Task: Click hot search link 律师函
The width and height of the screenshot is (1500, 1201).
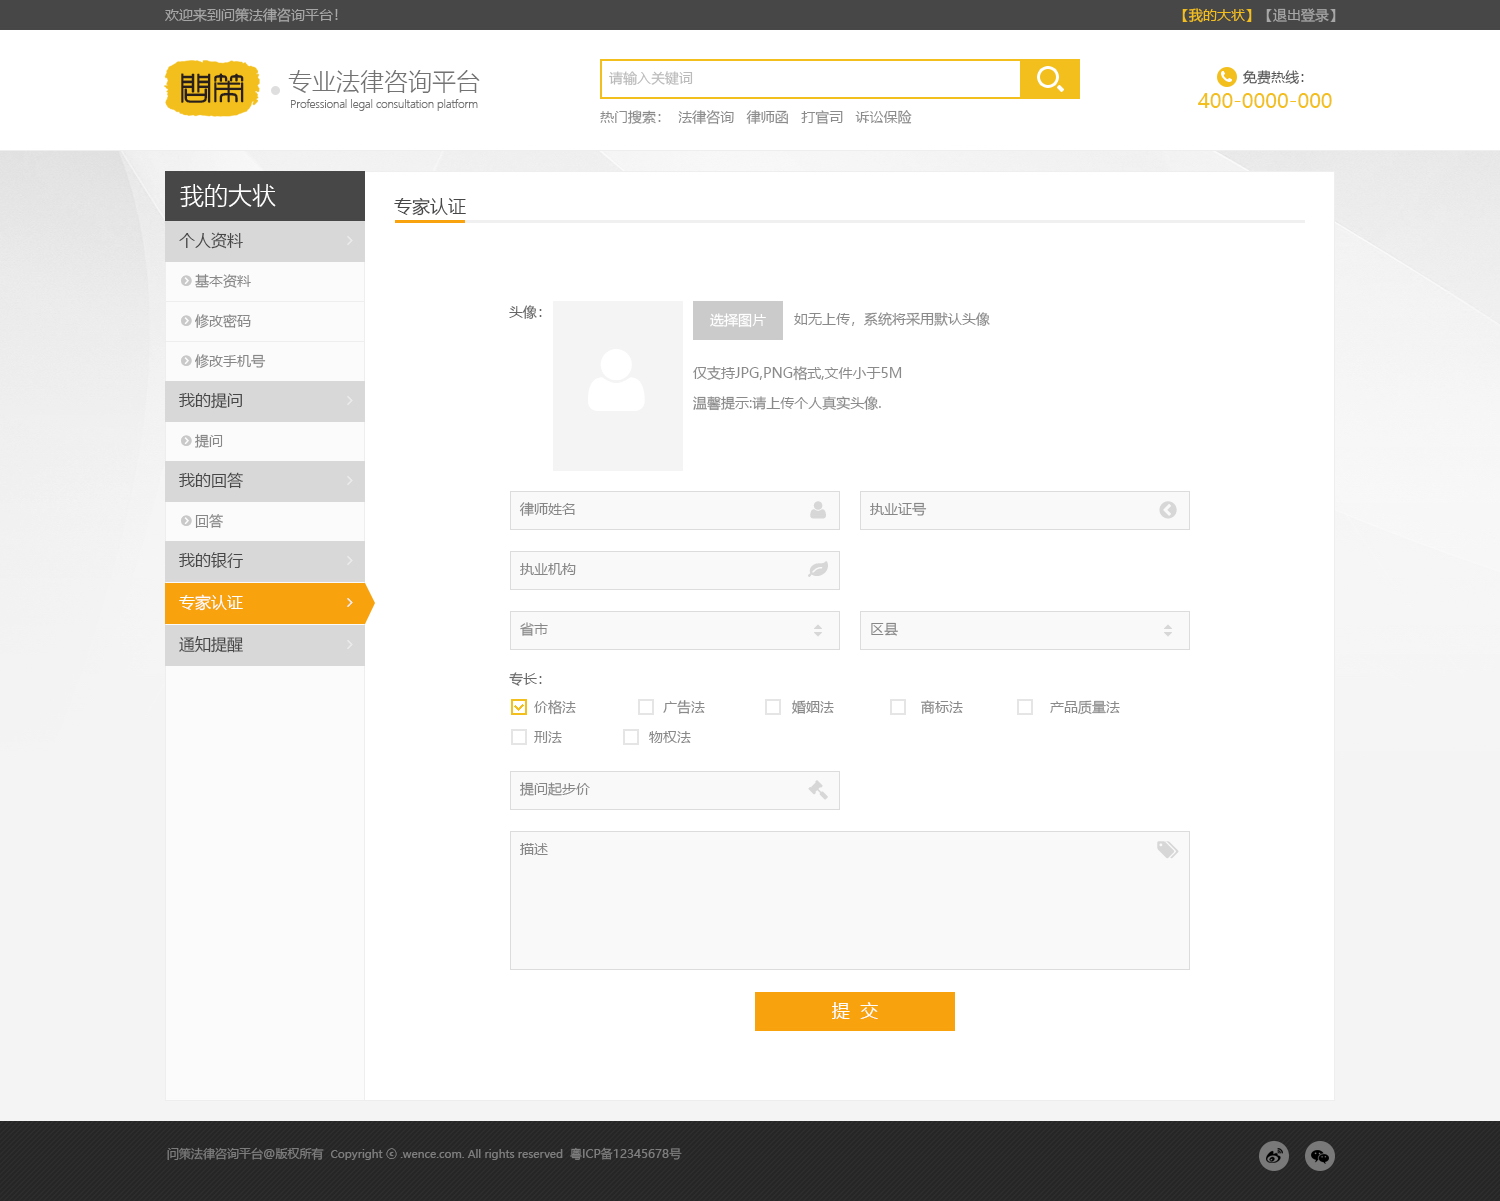Action: coord(767,117)
